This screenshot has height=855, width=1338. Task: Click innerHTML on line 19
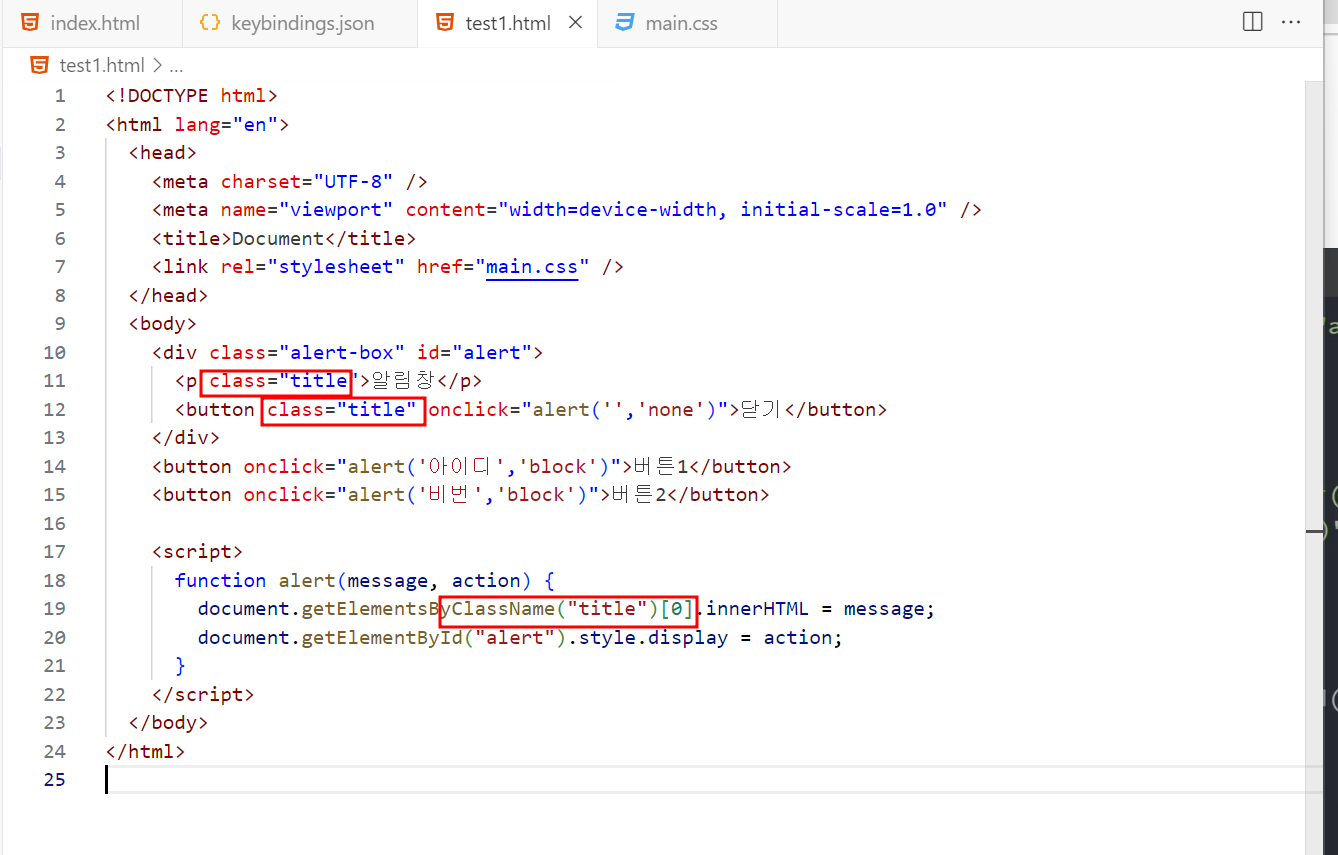pyautogui.click(x=757, y=609)
